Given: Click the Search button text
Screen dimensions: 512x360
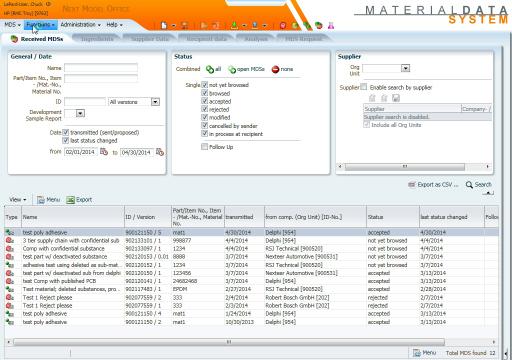Looking at the screenshot, I should (483, 185).
